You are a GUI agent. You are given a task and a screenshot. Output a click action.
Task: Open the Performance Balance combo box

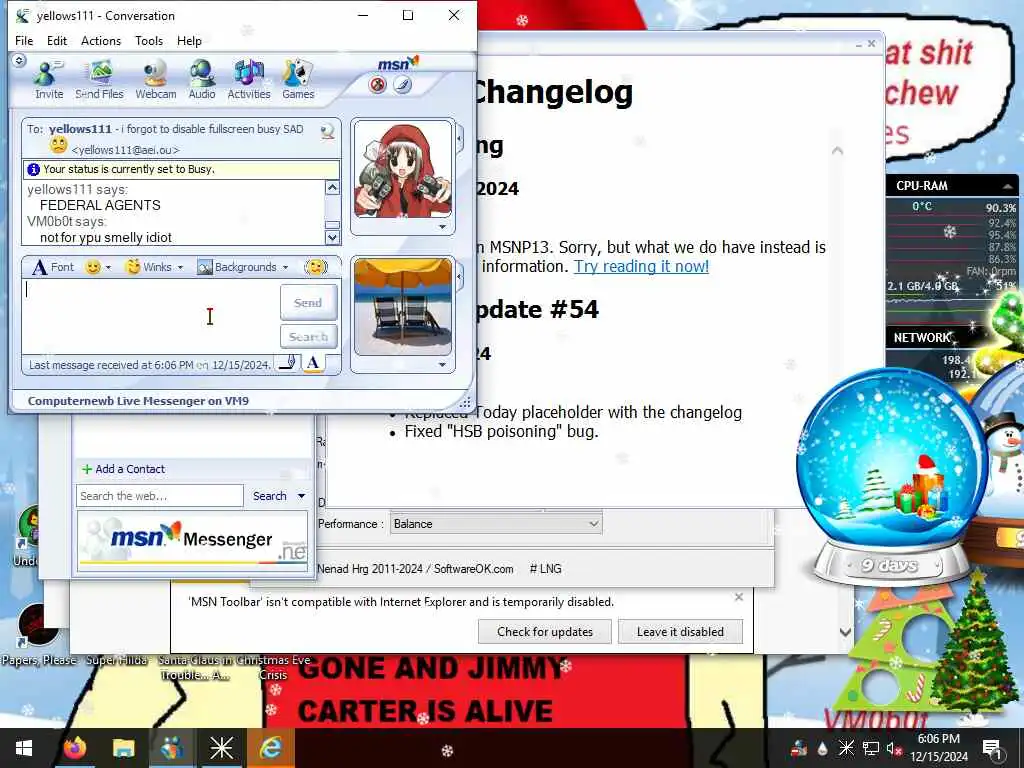tap(496, 524)
